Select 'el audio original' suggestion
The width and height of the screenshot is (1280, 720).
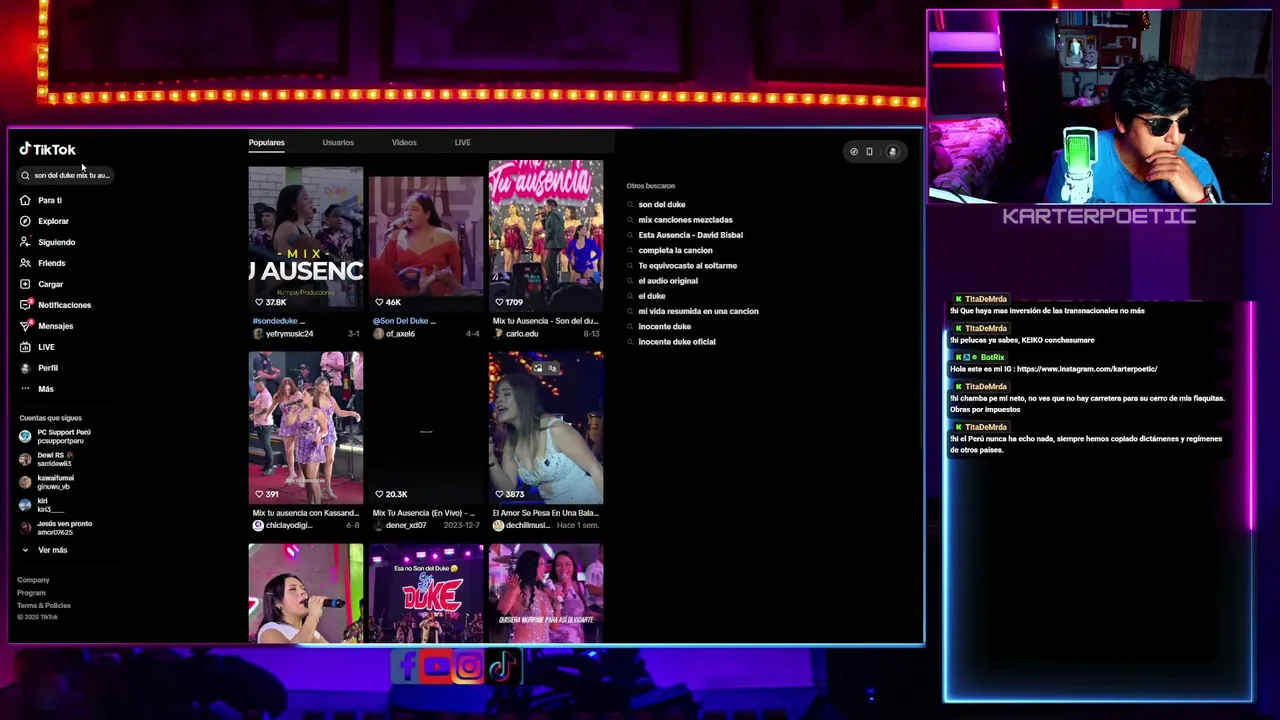click(668, 281)
